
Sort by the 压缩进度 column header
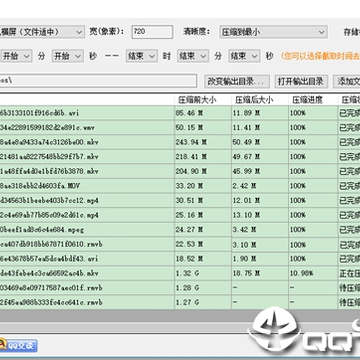[313, 100]
